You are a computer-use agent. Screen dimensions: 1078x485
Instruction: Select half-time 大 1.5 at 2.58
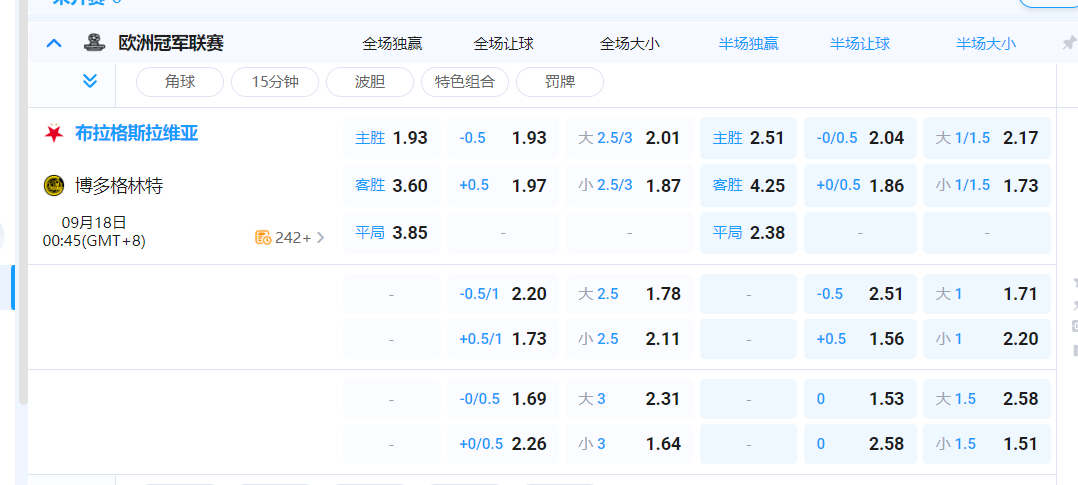coord(987,399)
